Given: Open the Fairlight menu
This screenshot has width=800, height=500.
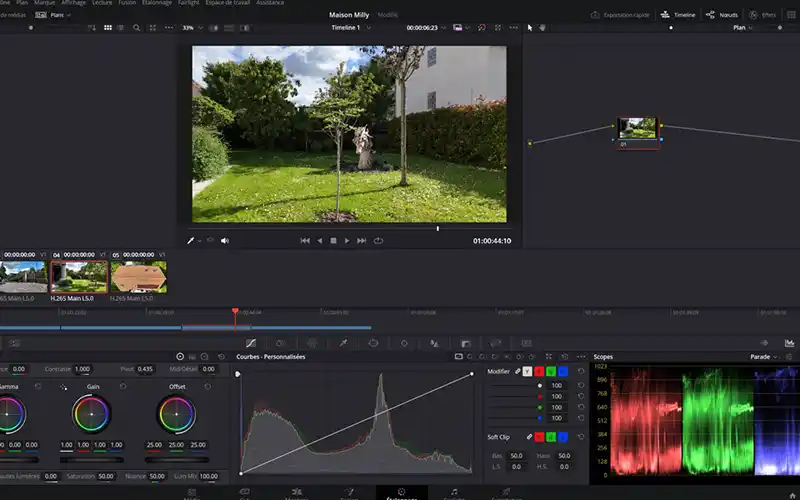Looking at the screenshot, I should [188, 3].
